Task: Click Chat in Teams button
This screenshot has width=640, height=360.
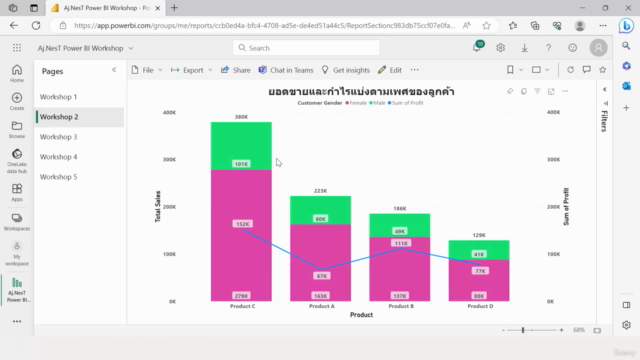Action: tap(286, 70)
